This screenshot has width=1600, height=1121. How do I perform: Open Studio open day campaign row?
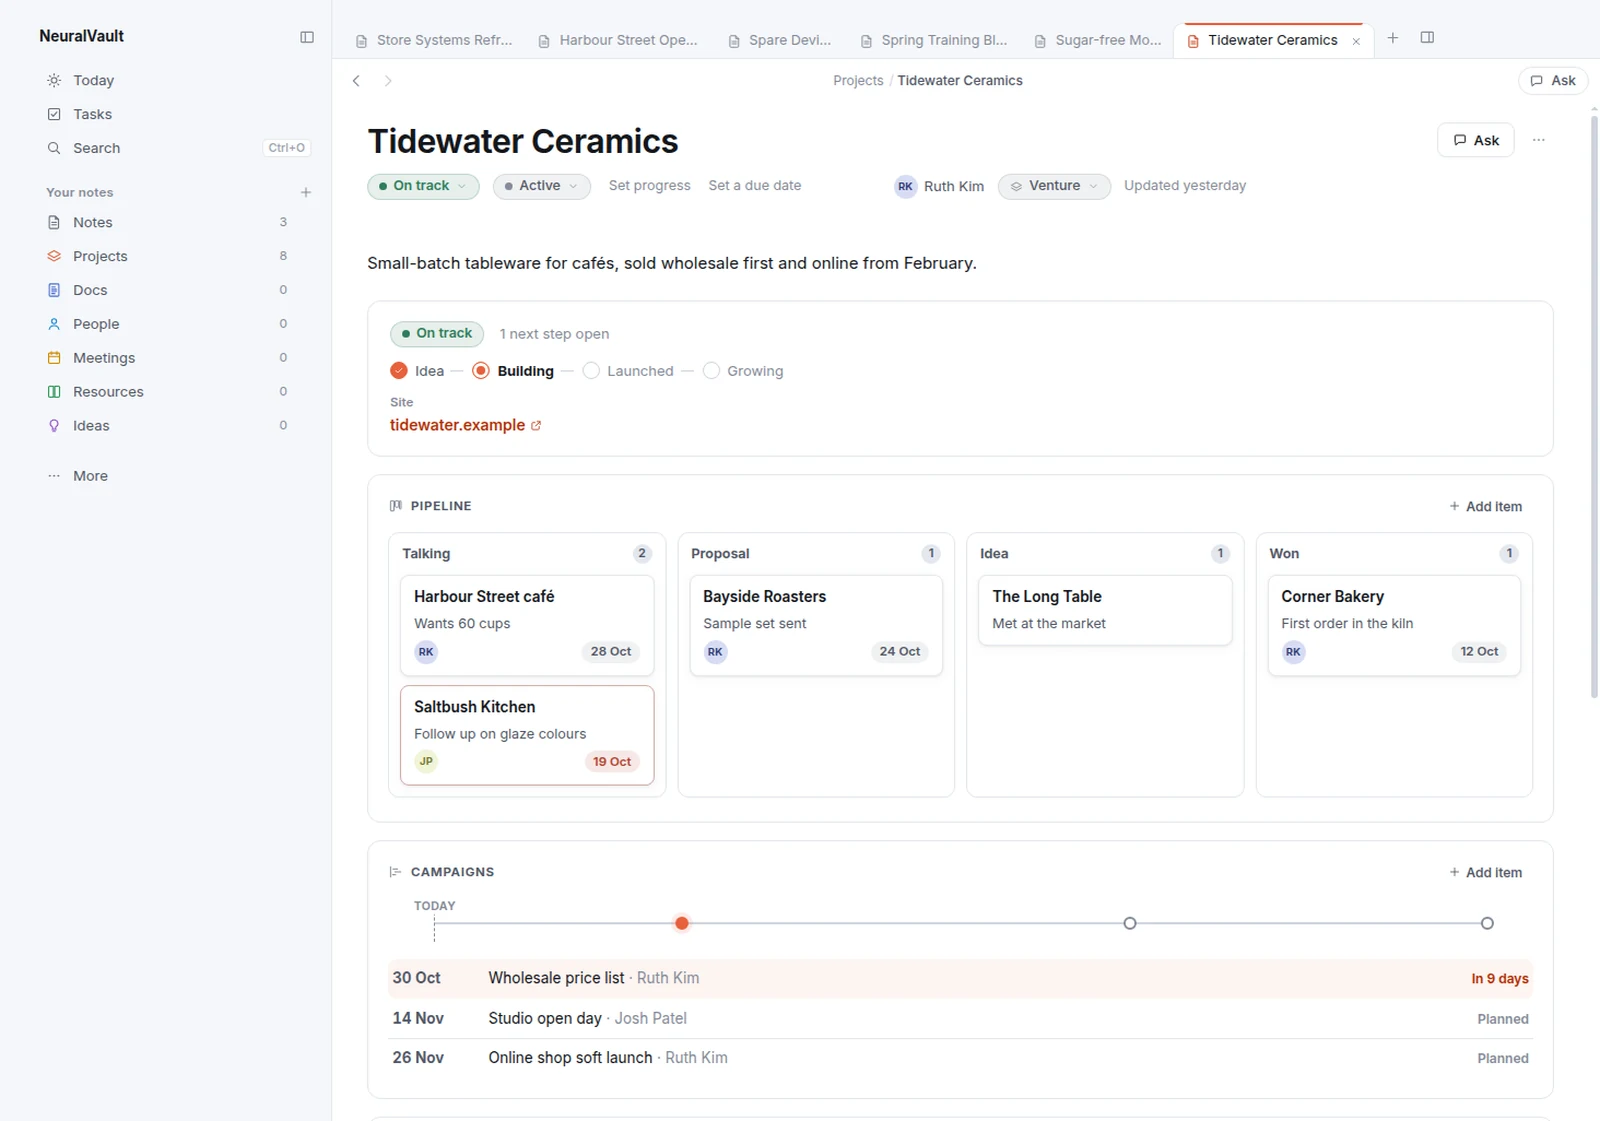tap(960, 1019)
